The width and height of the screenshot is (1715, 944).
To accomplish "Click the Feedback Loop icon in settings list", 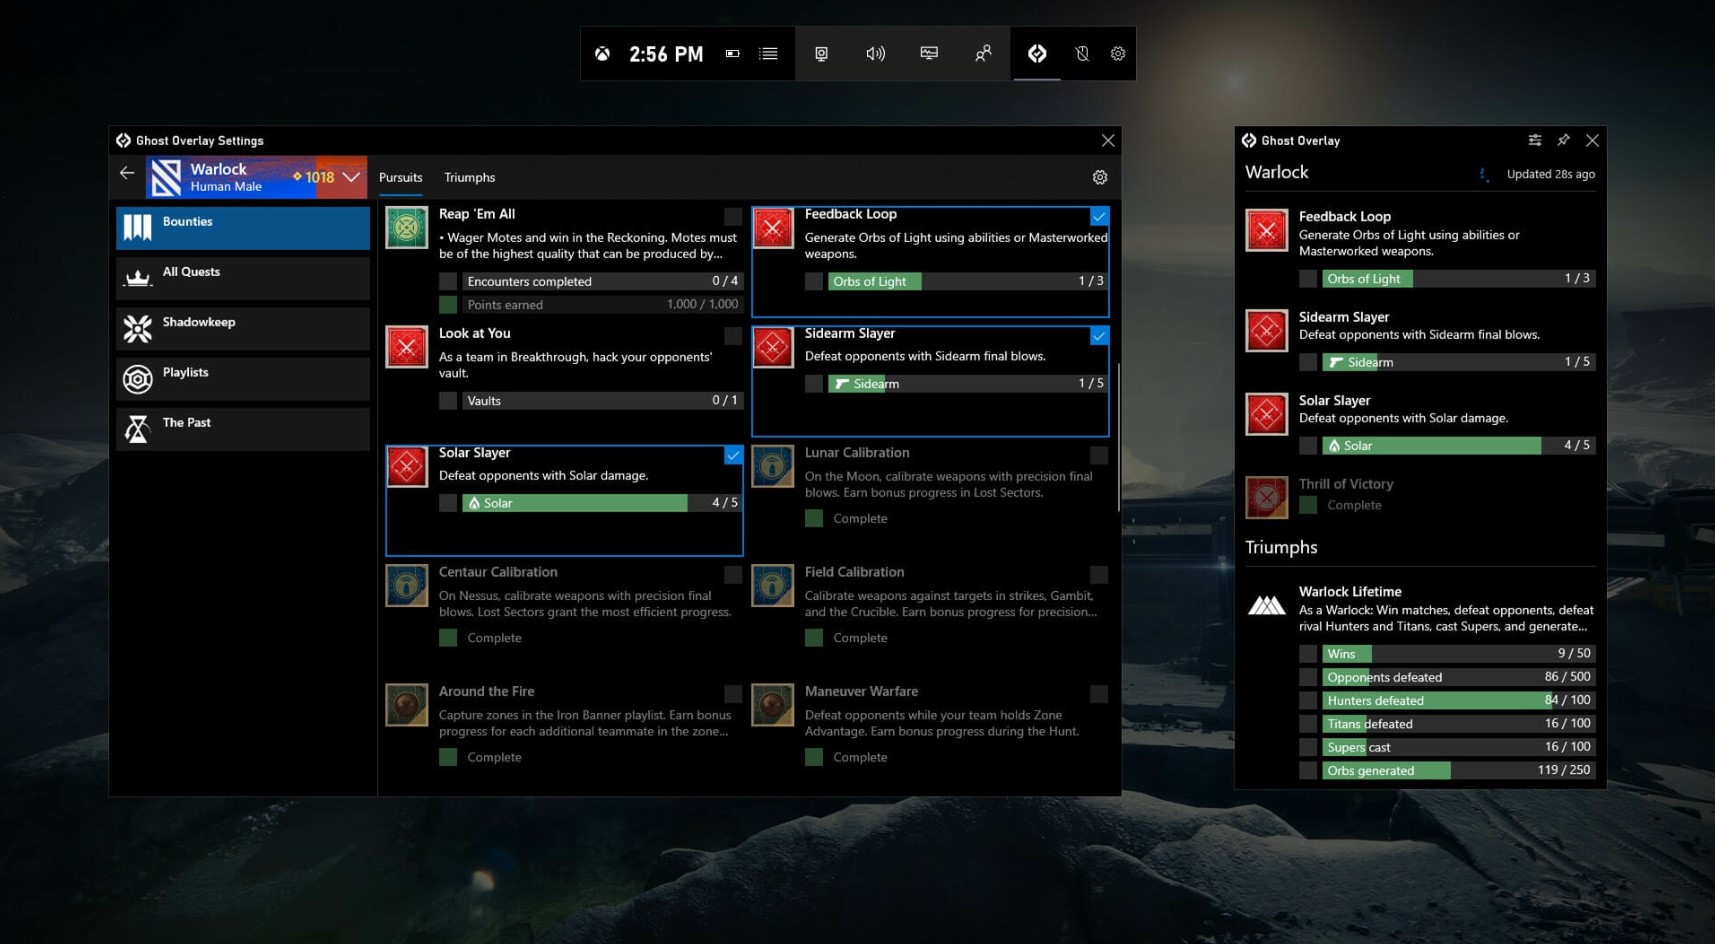I will click(x=773, y=228).
